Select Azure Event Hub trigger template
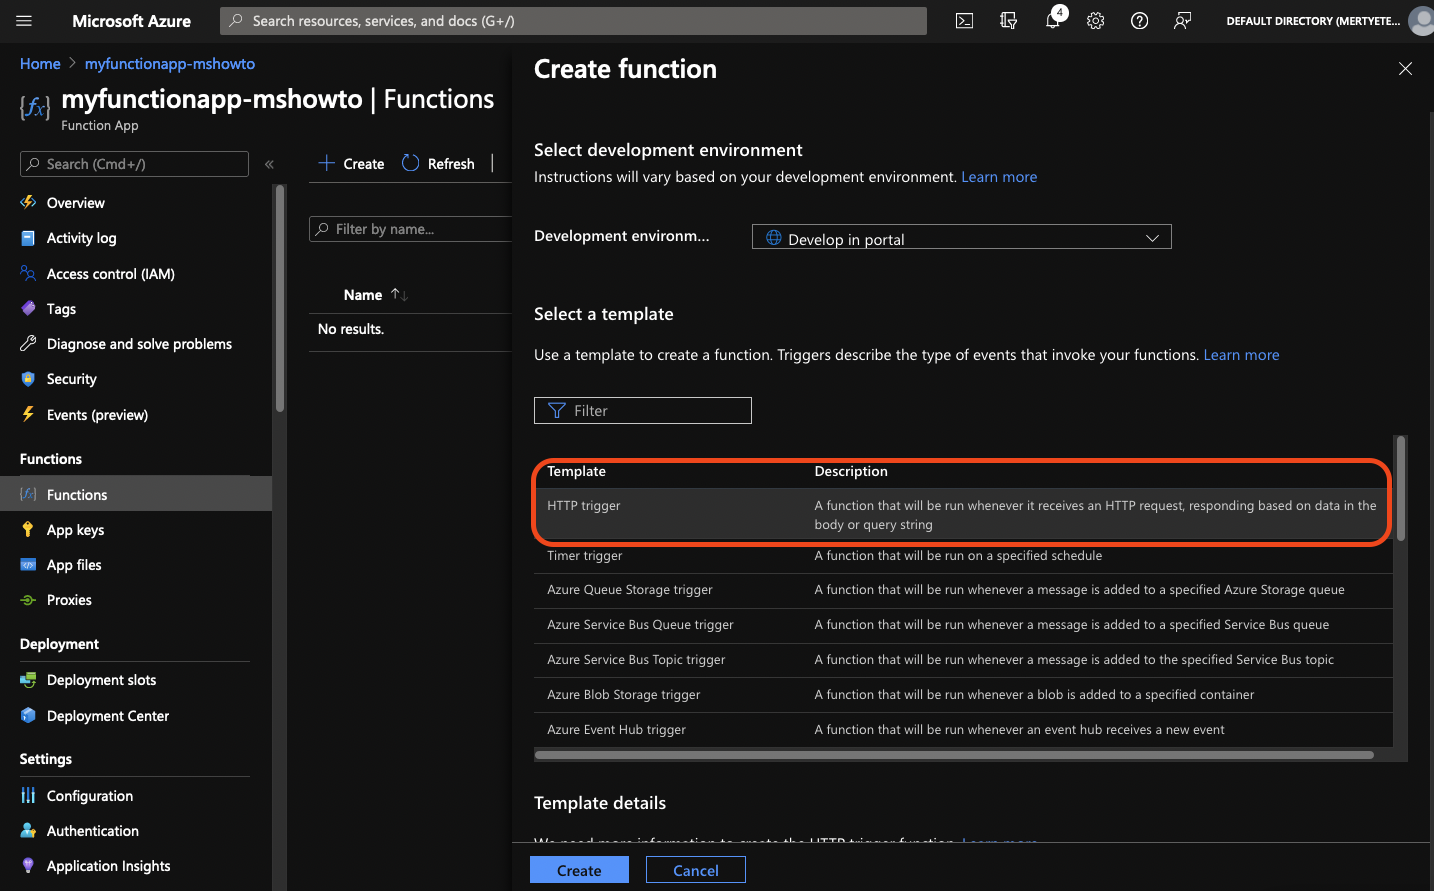 coord(963,730)
